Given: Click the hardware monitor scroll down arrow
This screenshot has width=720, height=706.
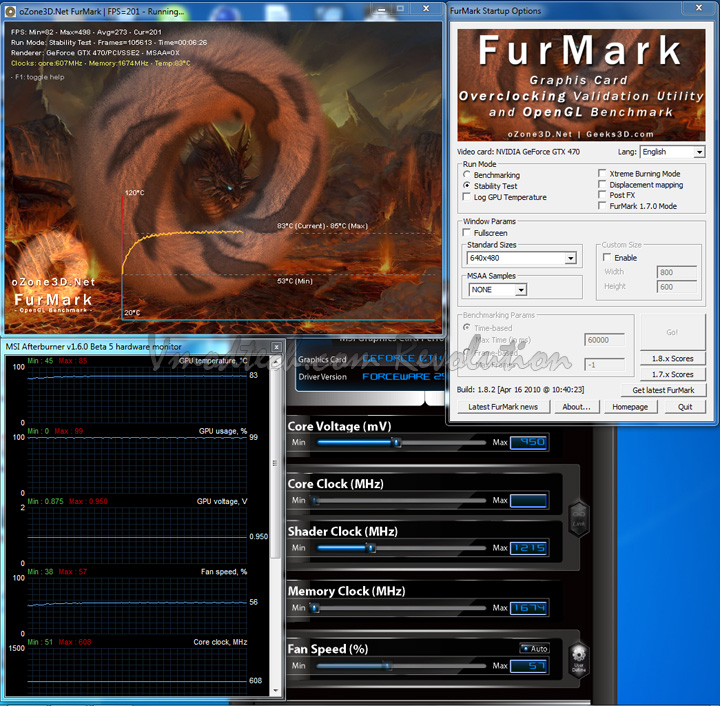Looking at the screenshot, I should (x=276, y=690).
